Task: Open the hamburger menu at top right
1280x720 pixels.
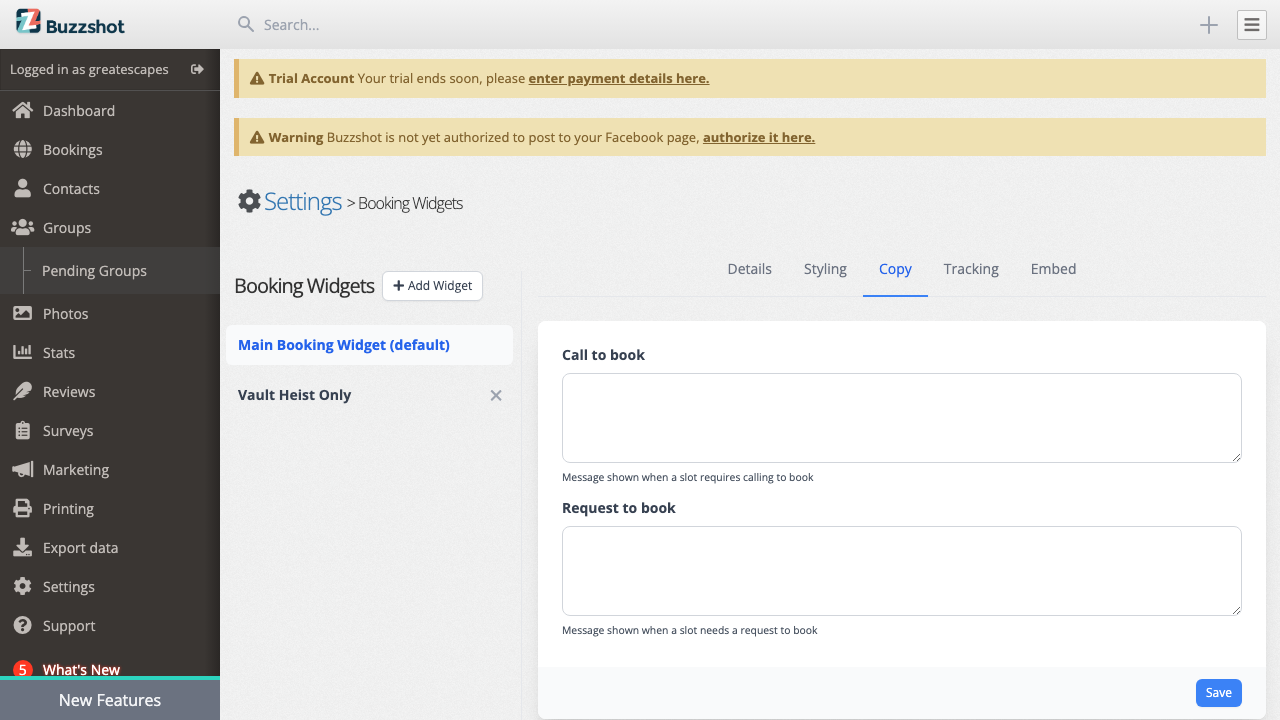Action: click(1251, 24)
